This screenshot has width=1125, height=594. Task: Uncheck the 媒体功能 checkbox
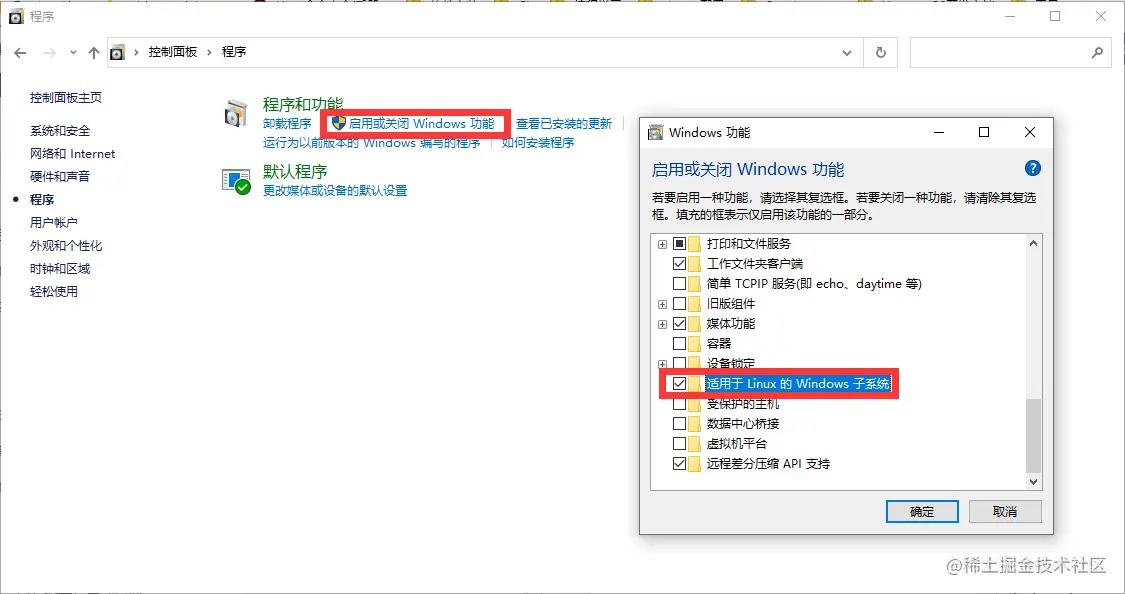pyautogui.click(x=679, y=324)
